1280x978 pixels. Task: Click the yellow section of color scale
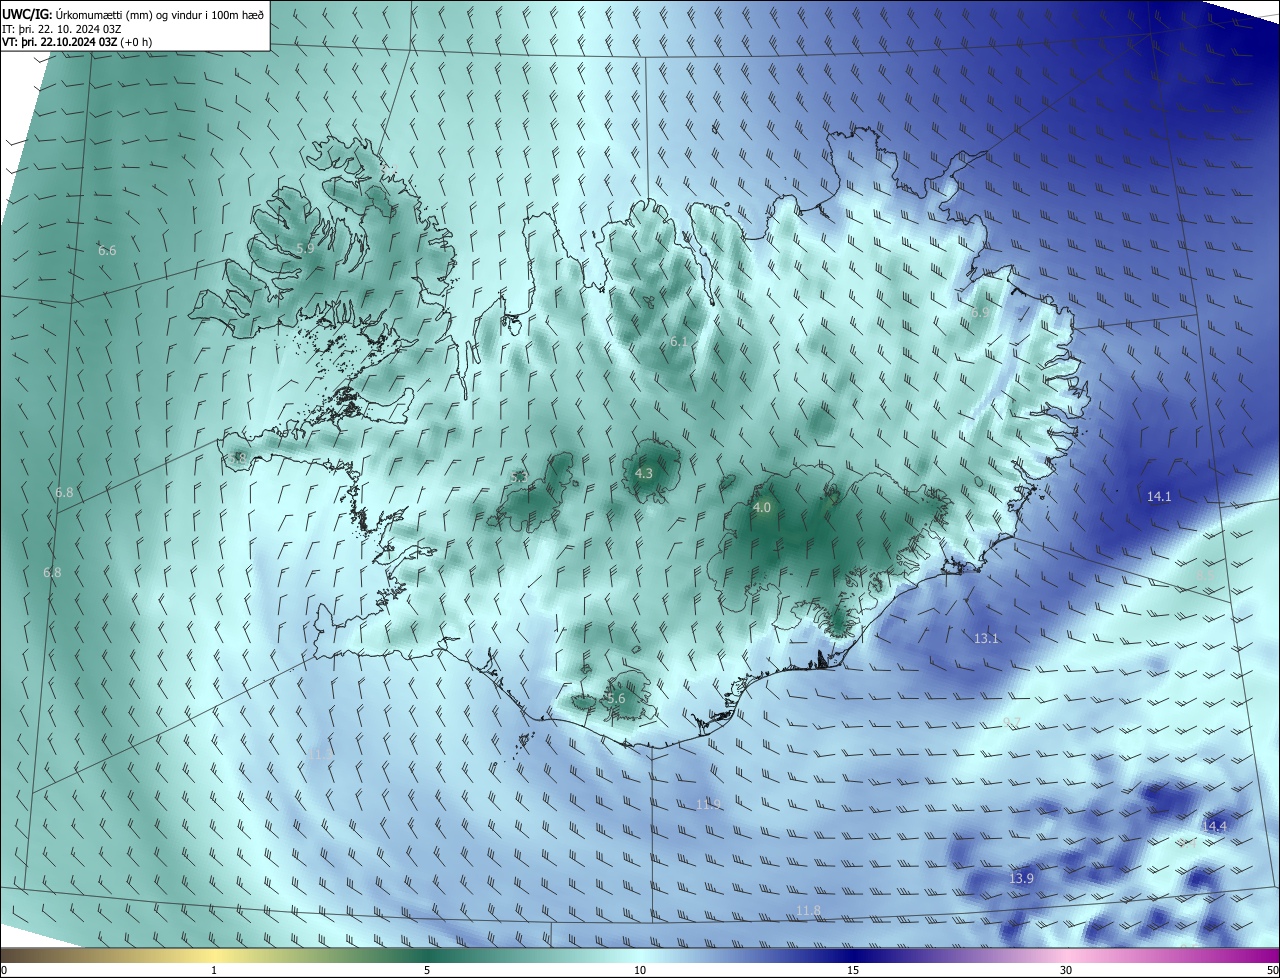click(214, 955)
